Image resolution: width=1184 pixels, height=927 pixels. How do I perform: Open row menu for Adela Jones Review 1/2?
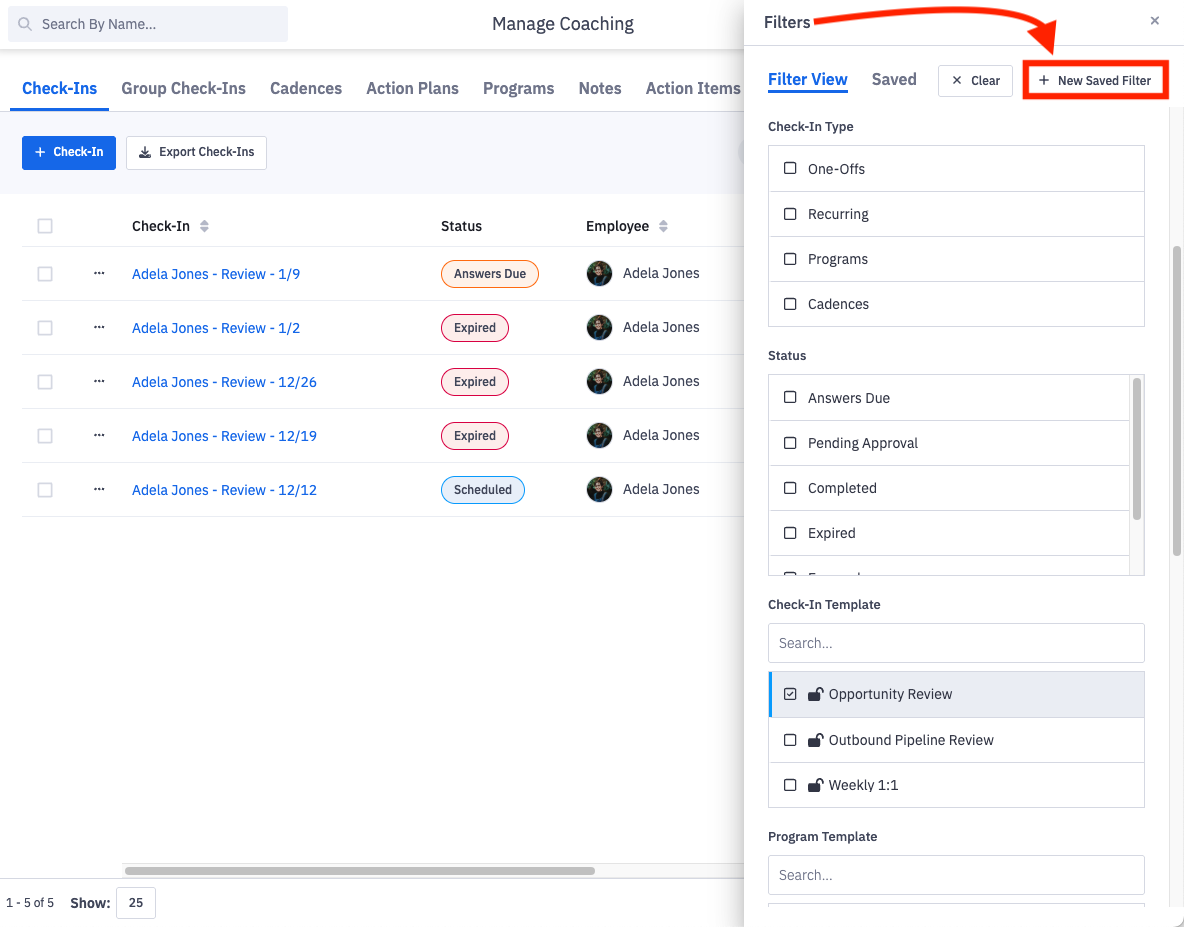tap(99, 328)
